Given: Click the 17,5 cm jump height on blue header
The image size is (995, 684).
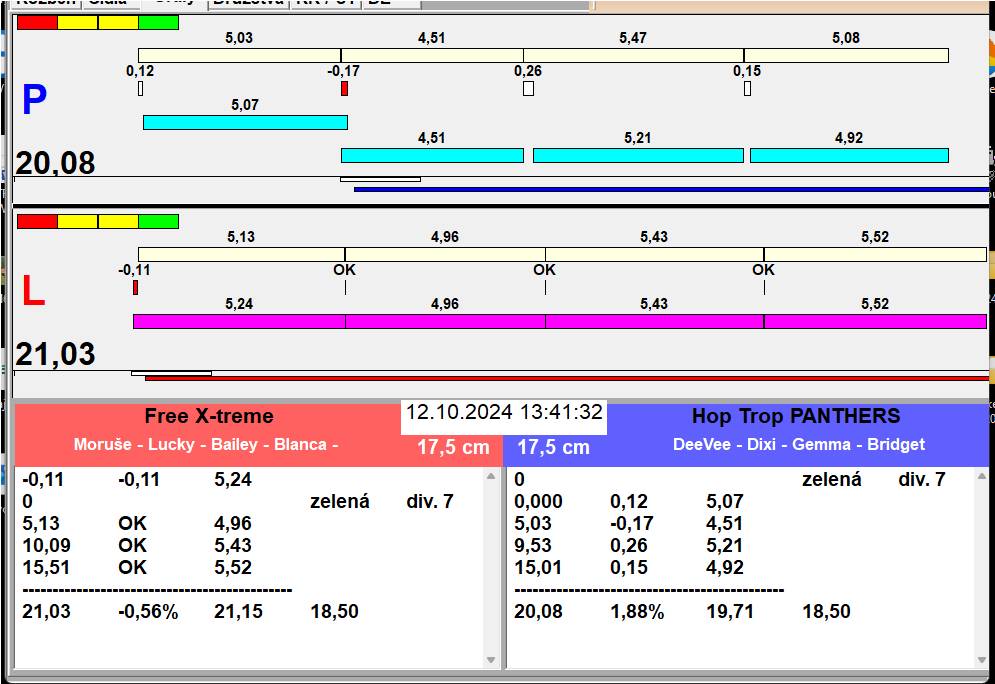Looking at the screenshot, I should [x=553, y=447].
